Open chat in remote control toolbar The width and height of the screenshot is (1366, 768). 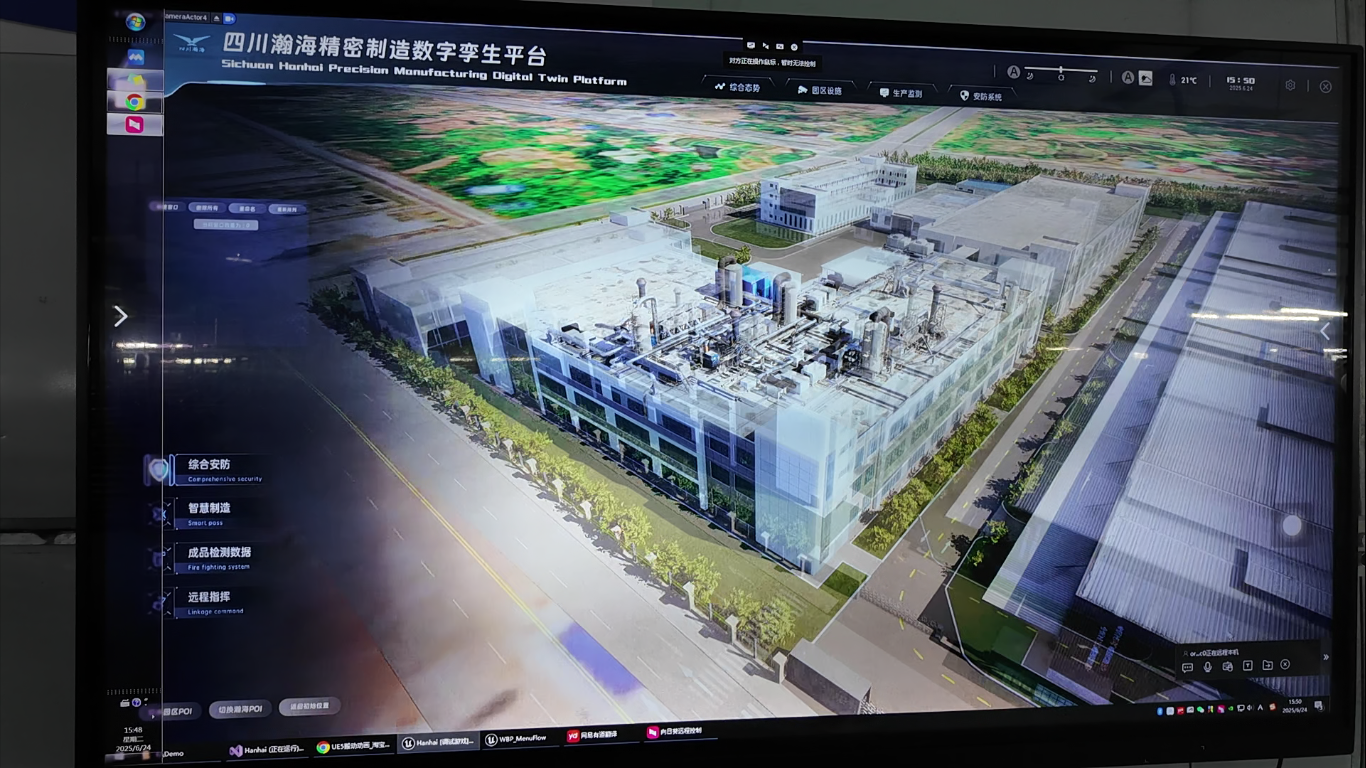pos(1187,667)
